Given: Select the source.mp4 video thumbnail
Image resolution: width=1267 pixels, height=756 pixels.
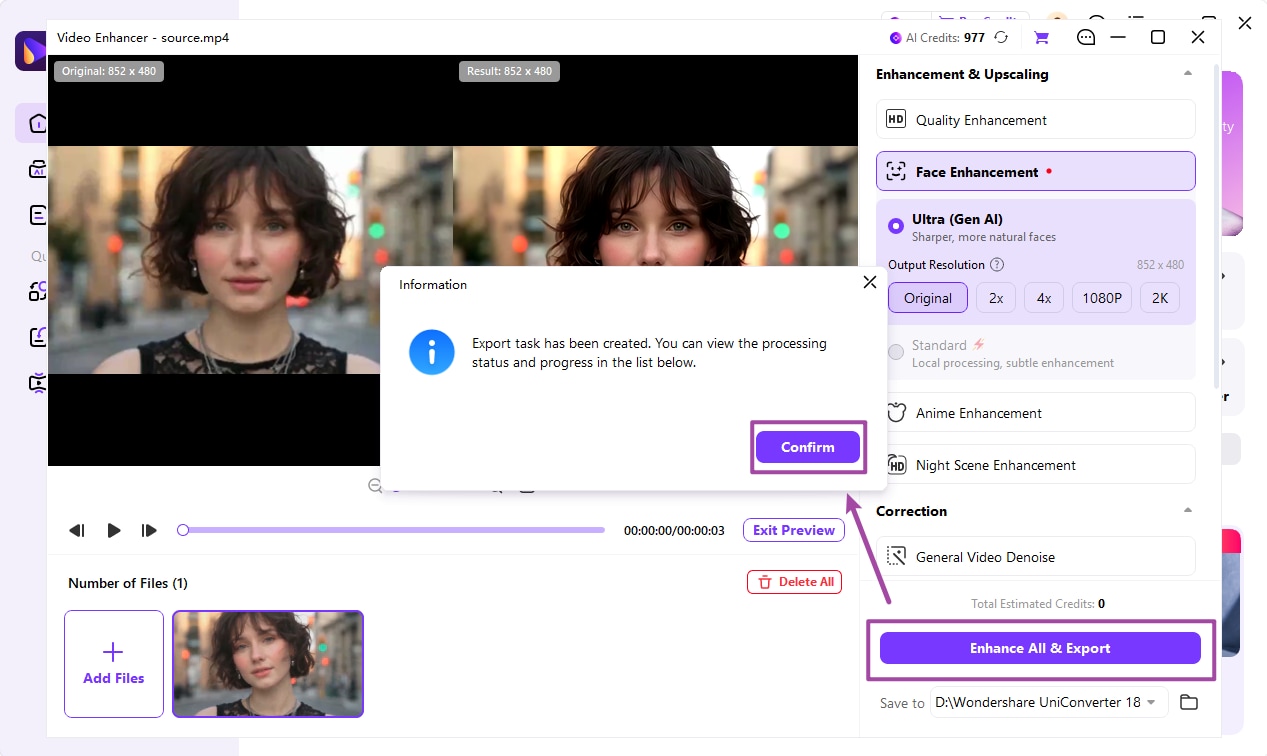Looking at the screenshot, I should (x=268, y=664).
